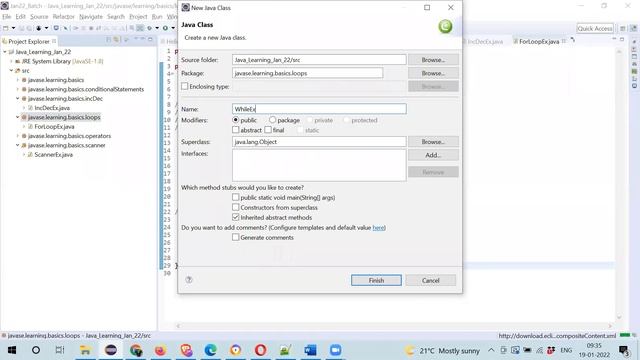
Task: Uncheck Inherited abstract methods option
Action: coord(236,217)
